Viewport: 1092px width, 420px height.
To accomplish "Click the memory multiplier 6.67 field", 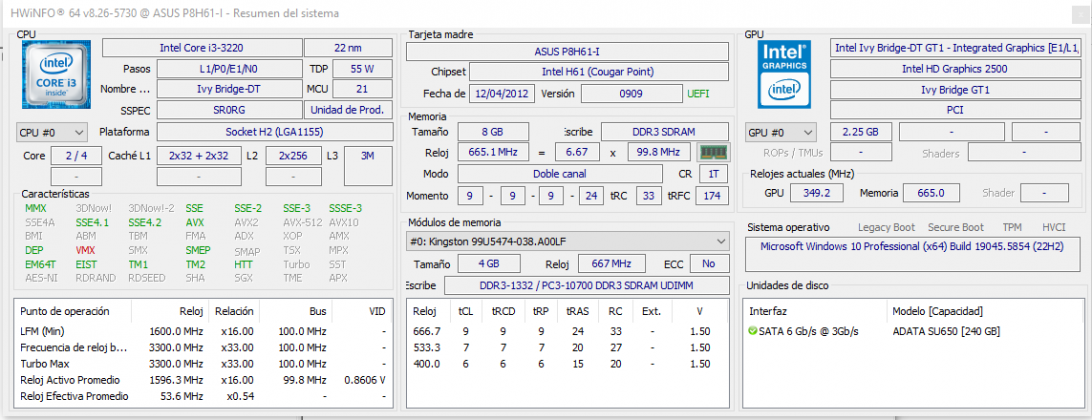I will coord(577,152).
